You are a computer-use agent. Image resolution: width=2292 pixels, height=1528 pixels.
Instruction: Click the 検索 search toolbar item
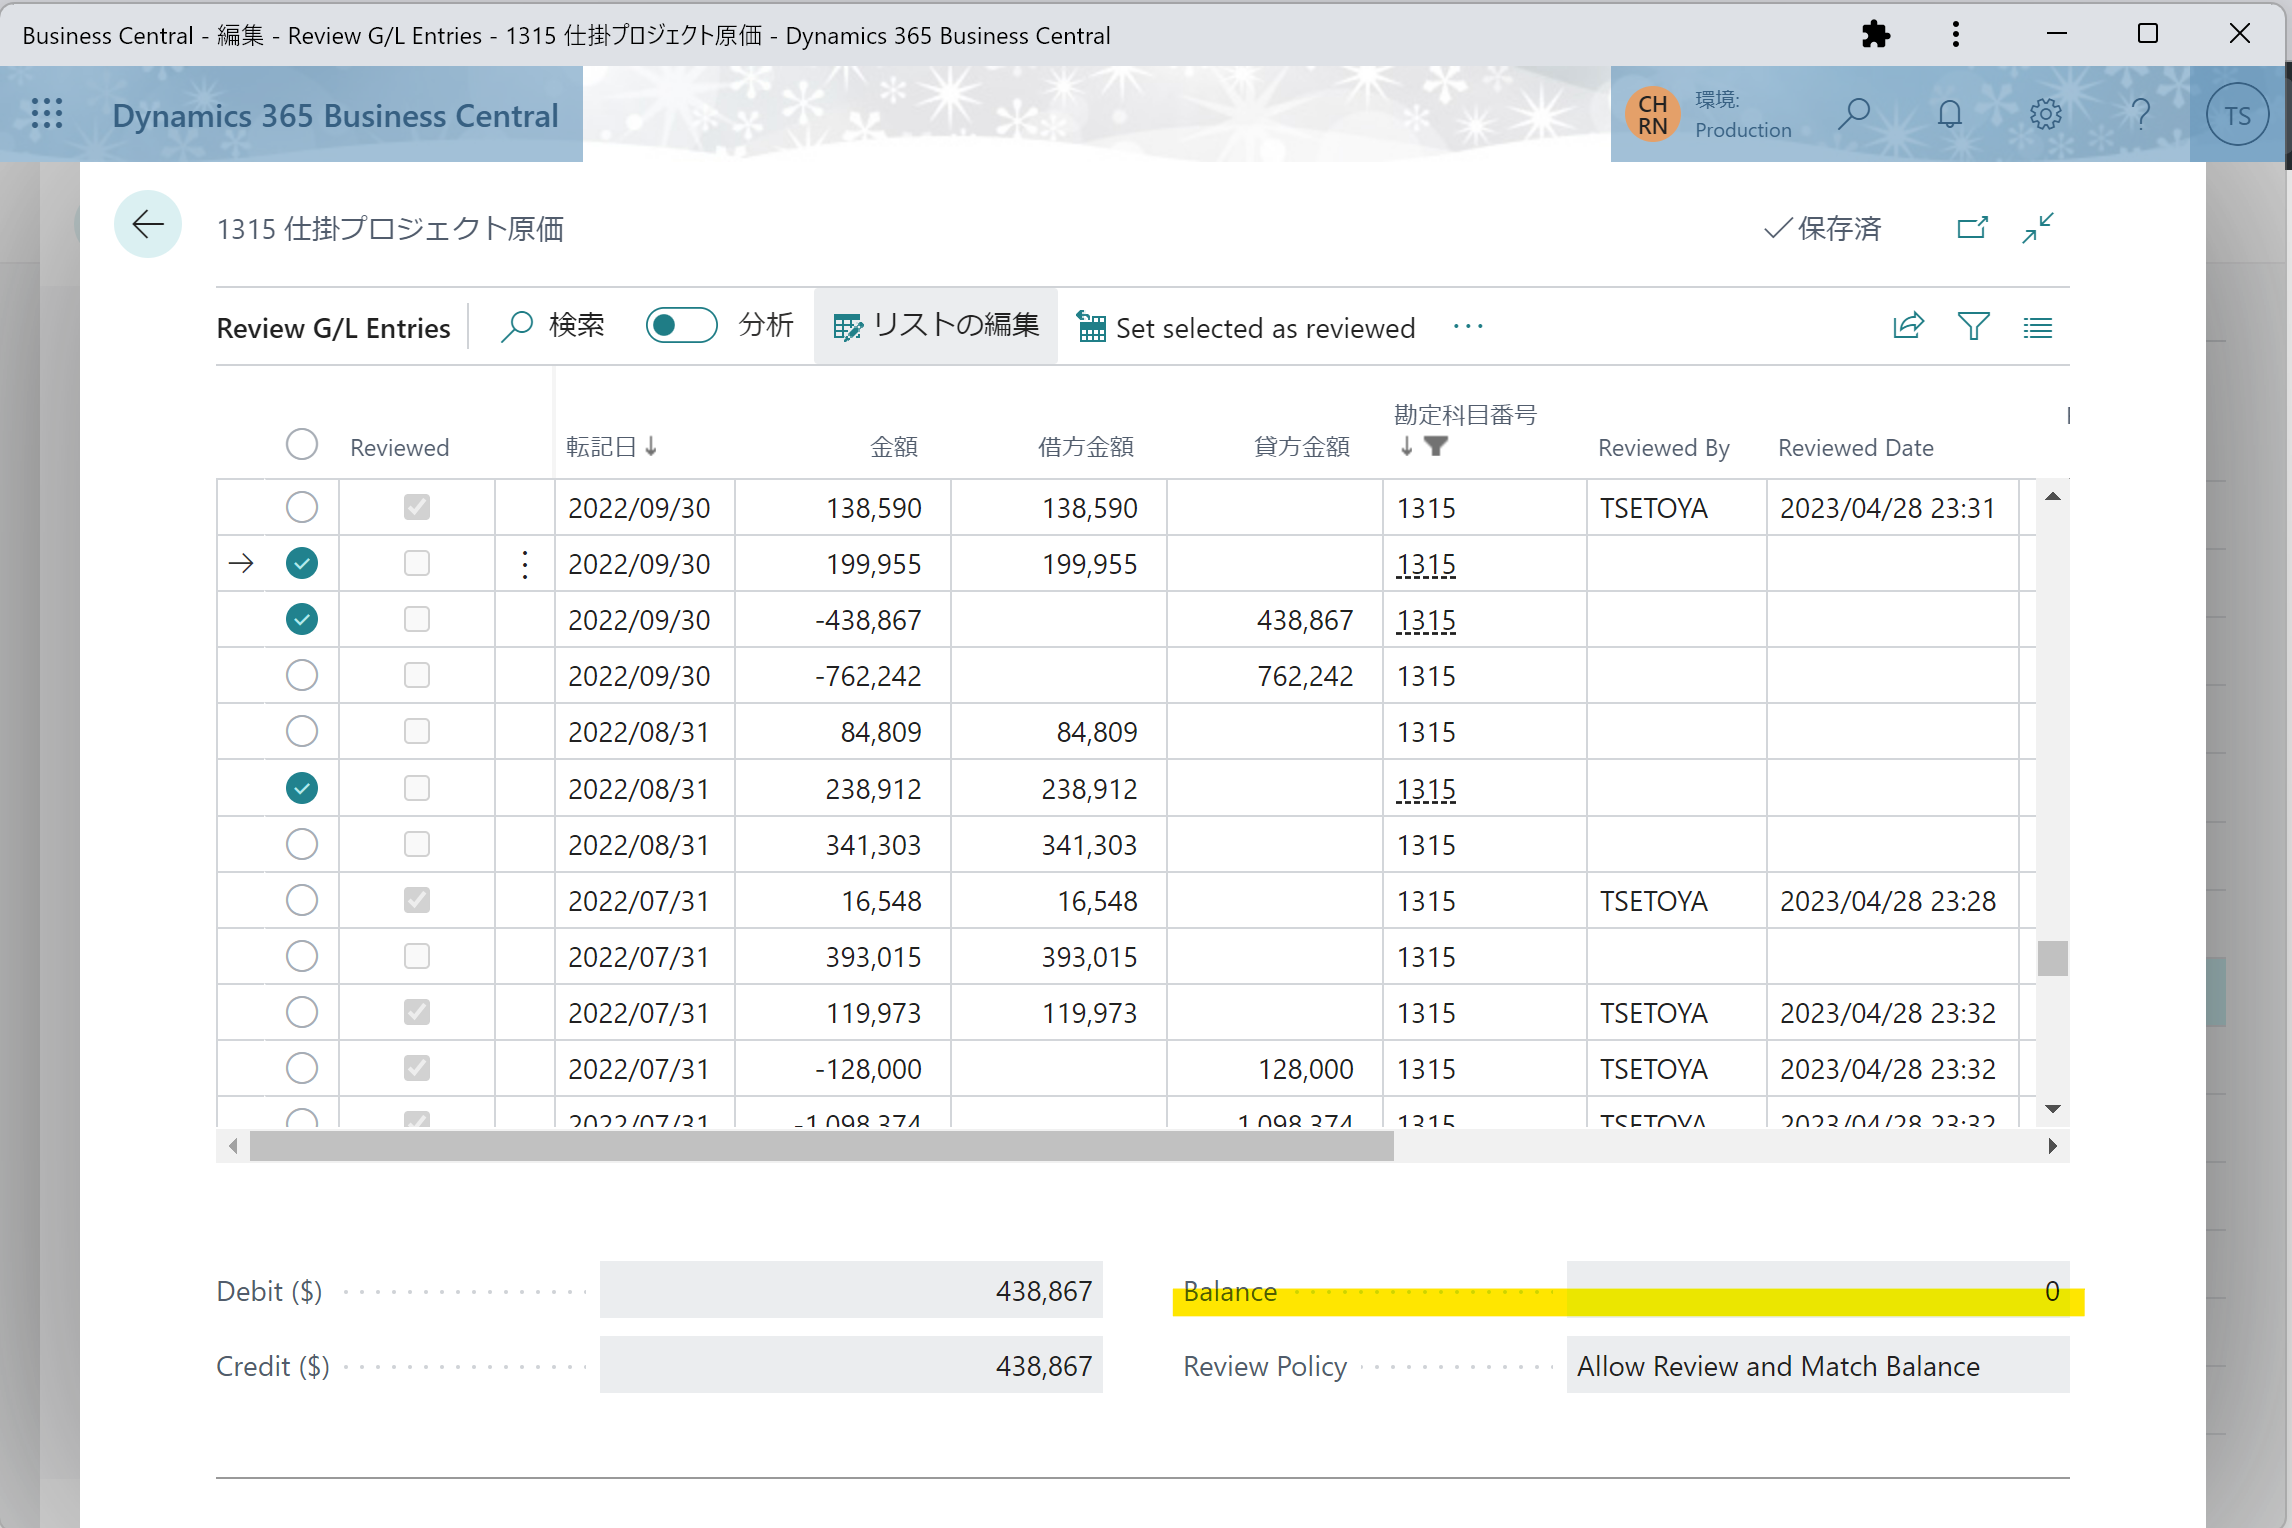[552, 326]
